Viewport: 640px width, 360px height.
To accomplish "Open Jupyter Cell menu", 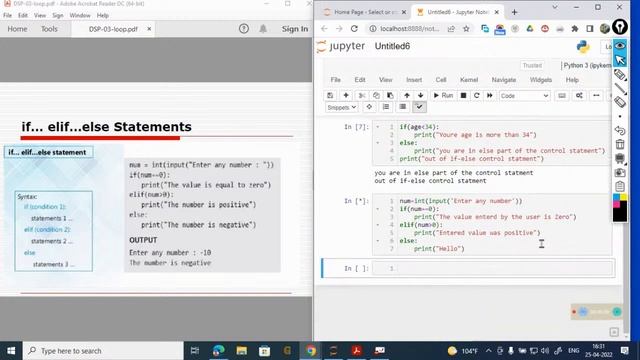I will [441, 80].
